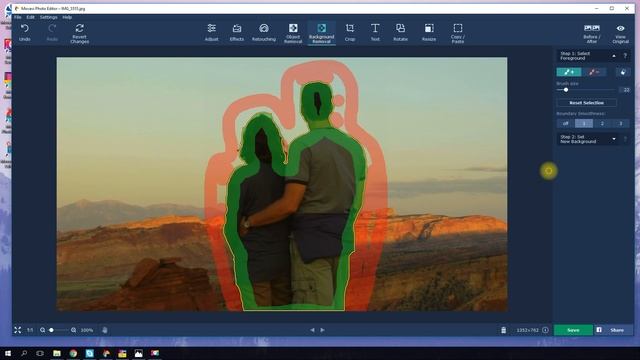Viewport: 640px width, 360px height.
Task: Set Boundary Smoothness to 3
Action: point(621,123)
